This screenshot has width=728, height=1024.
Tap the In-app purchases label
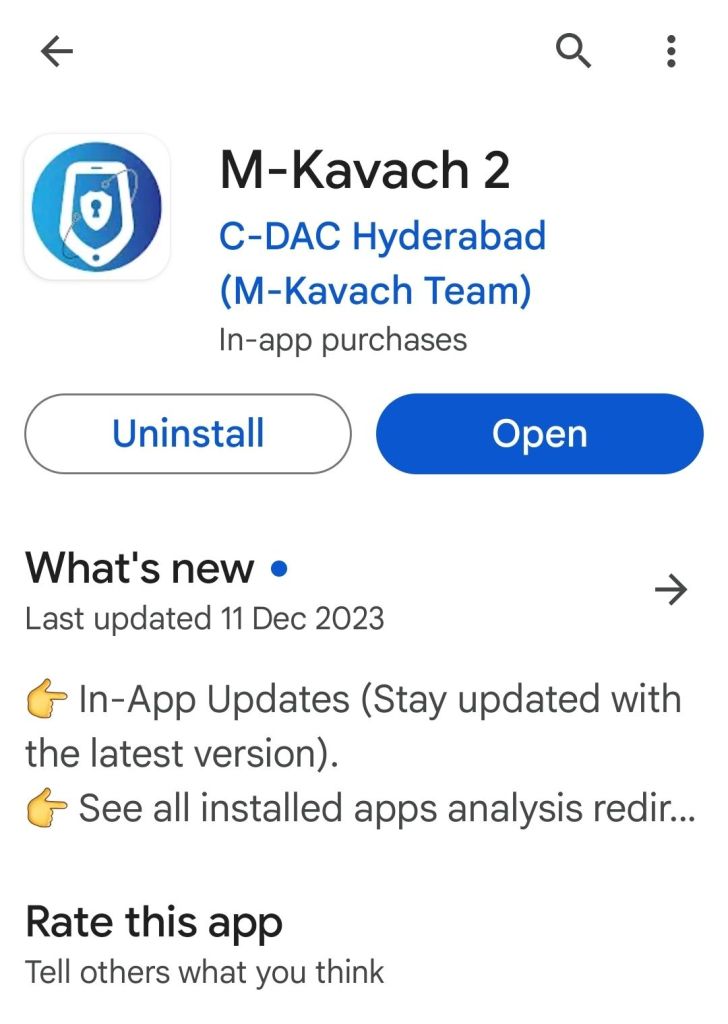pos(343,340)
